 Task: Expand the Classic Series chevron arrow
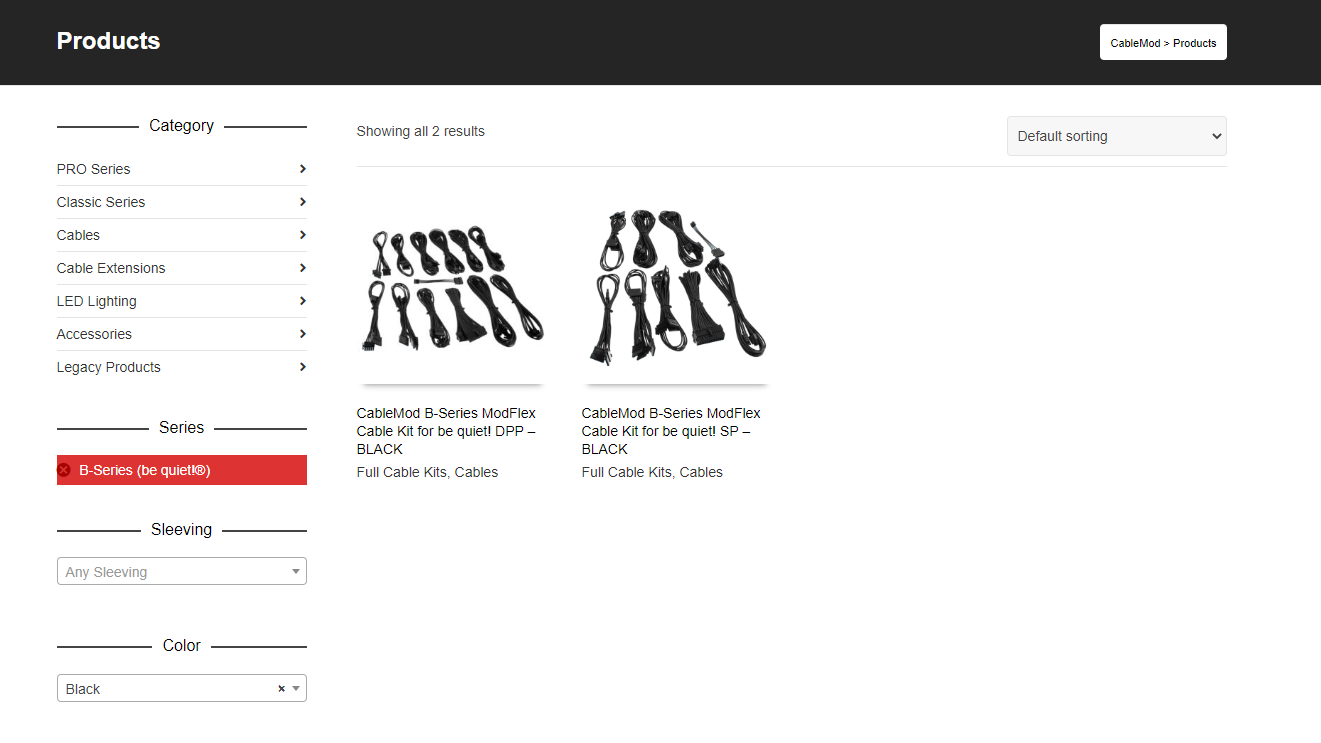click(302, 202)
